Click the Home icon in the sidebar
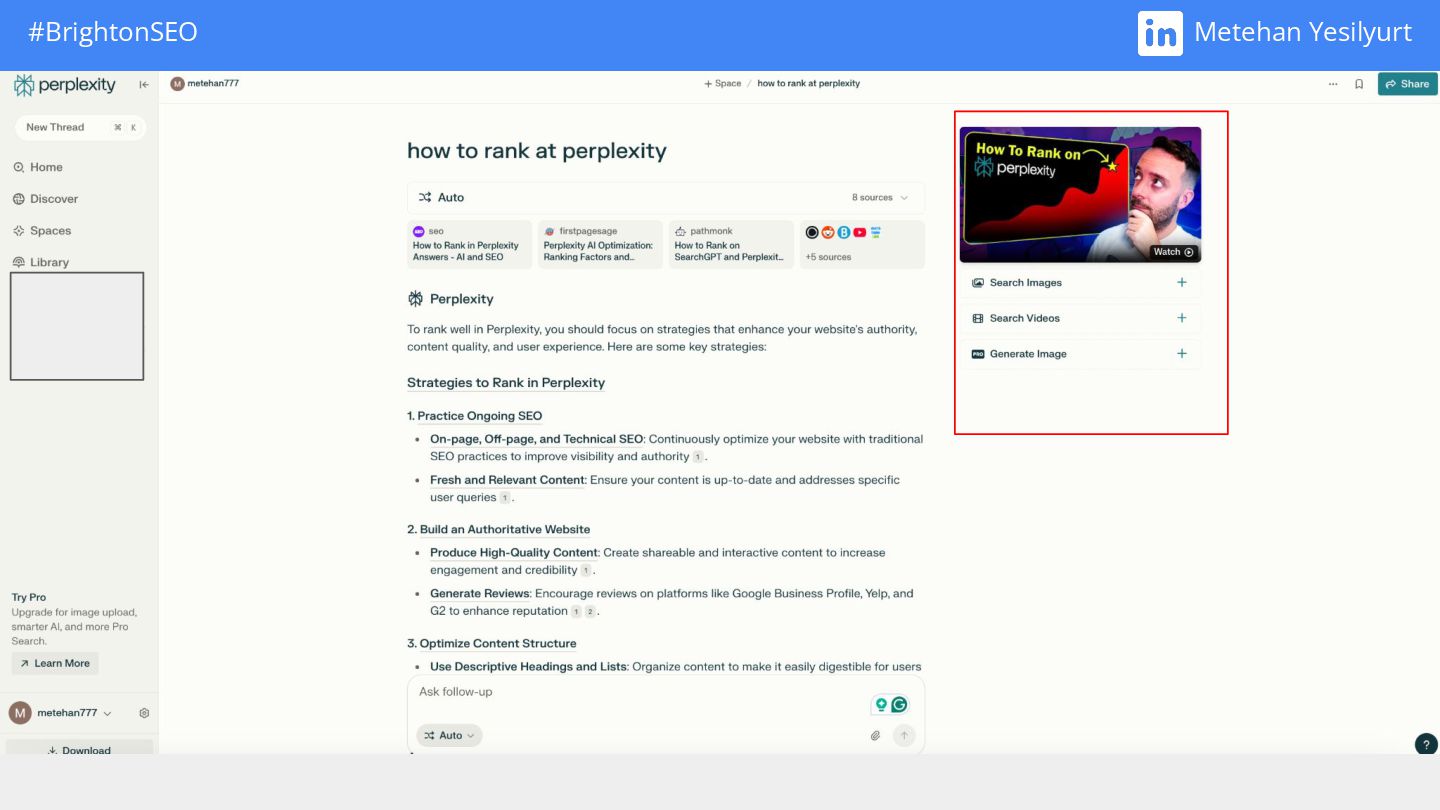The width and height of the screenshot is (1440, 810). click(18, 167)
